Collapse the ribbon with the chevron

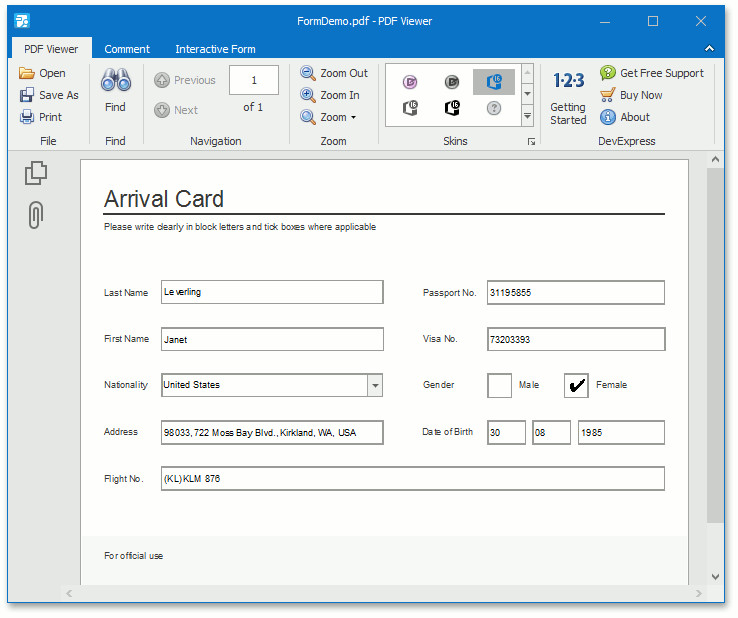709,48
